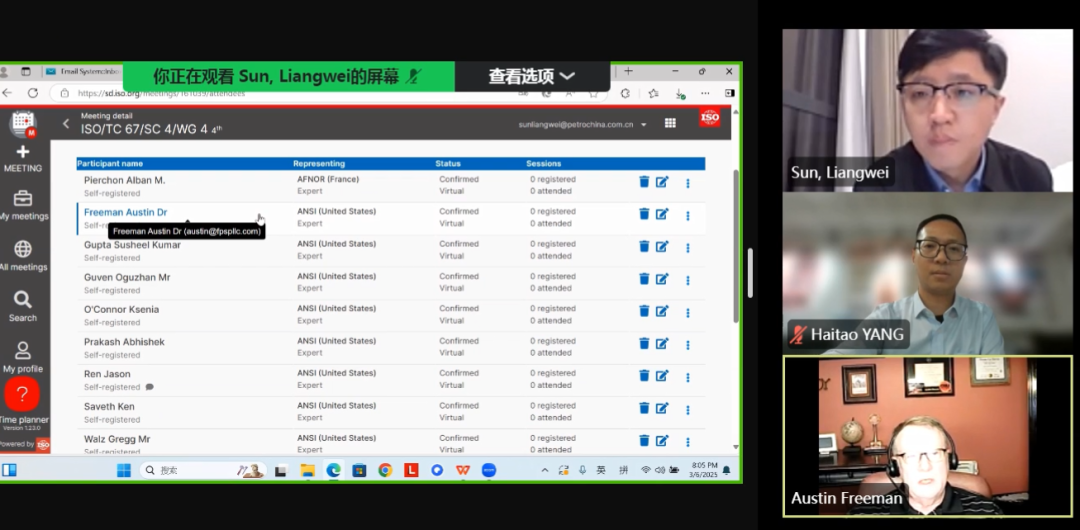Edit the Freeman Austin Dr entry
The image size is (1080, 530).
click(662, 214)
